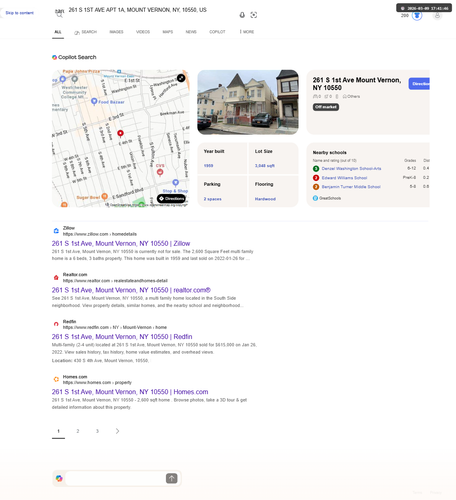This screenshot has height=500, width=456.
Task: Open the realtor.com listing result title
Action: (x=131, y=290)
